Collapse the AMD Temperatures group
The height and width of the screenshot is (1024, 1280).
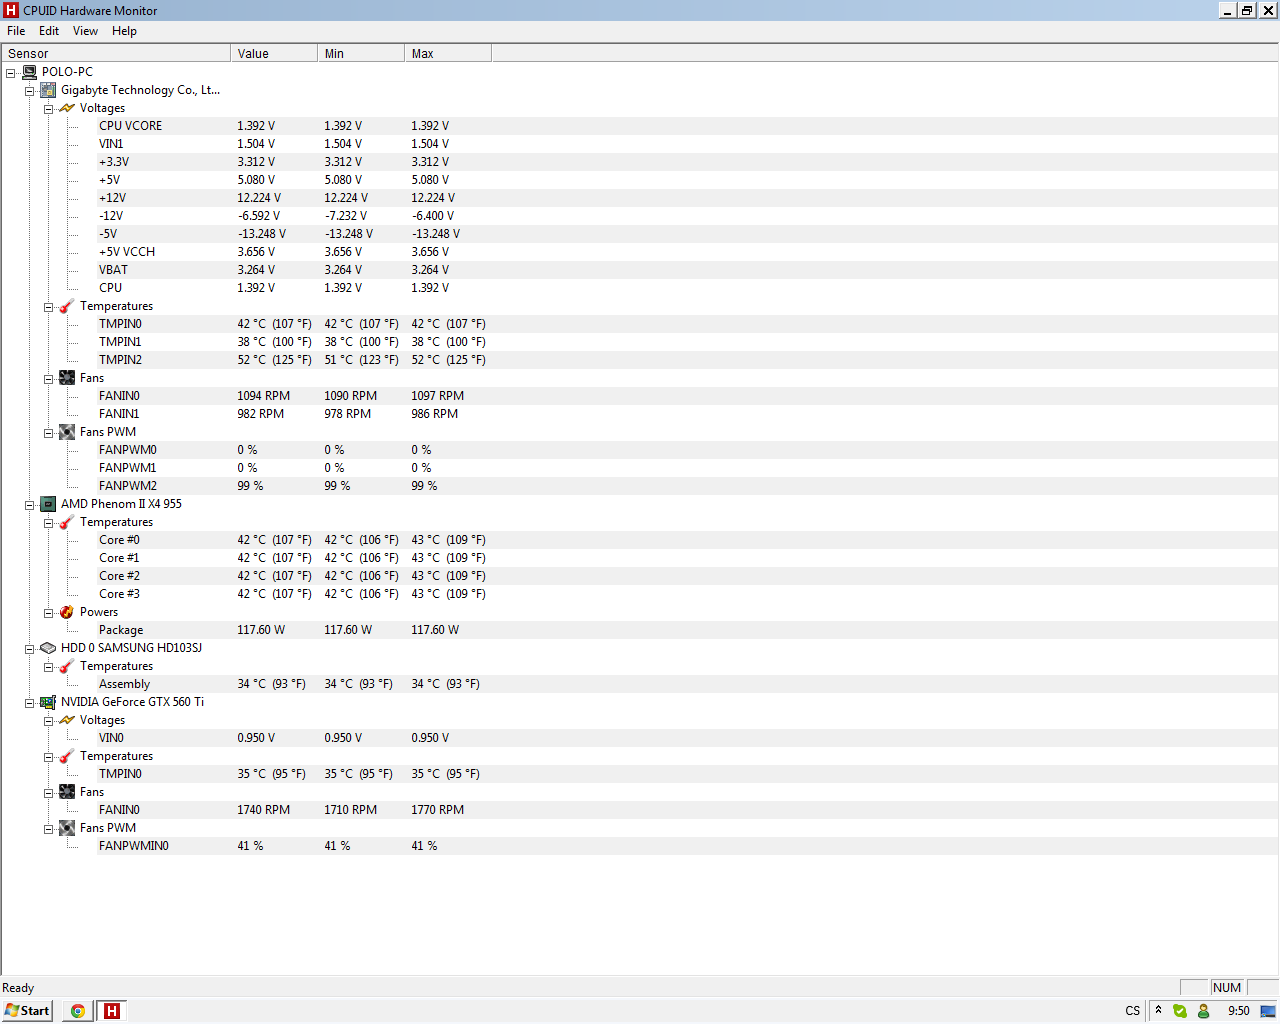[48, 523]
